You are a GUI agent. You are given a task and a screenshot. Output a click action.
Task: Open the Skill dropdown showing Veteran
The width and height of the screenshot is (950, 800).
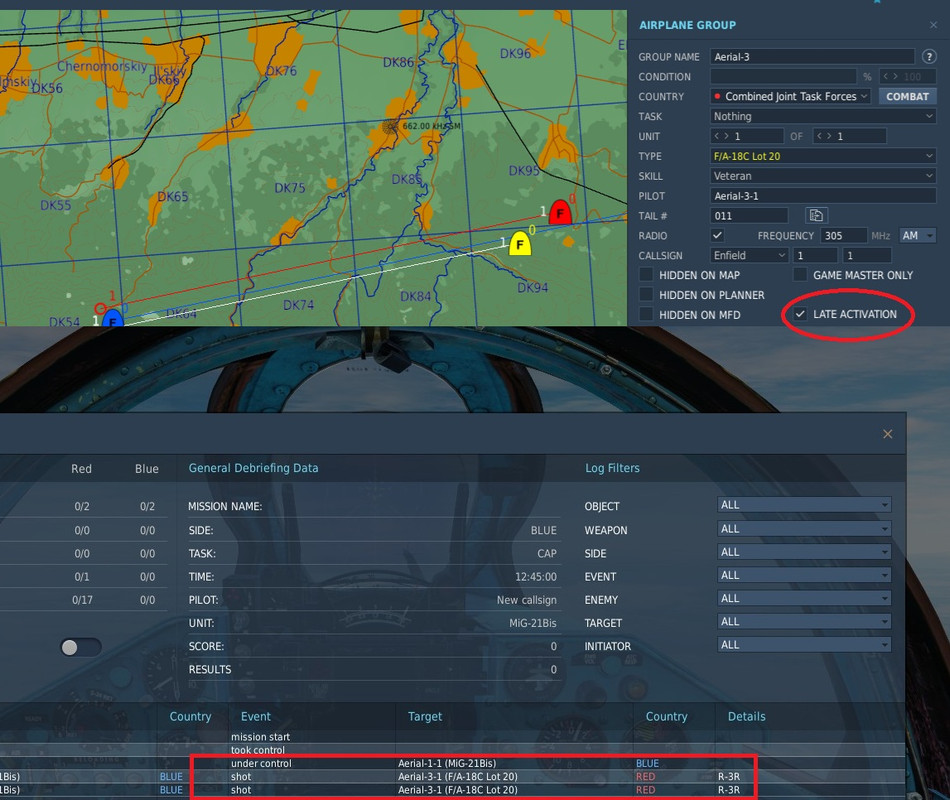823,176
